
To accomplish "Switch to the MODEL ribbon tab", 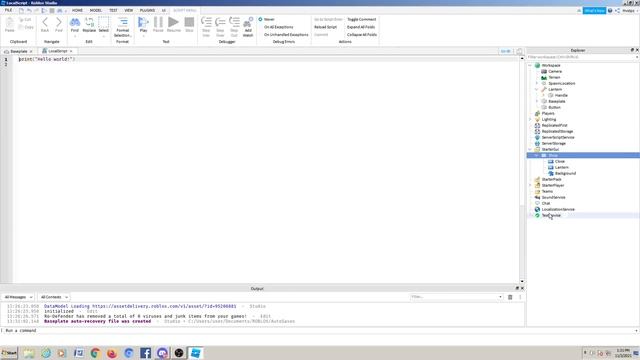I will point(96,10).
